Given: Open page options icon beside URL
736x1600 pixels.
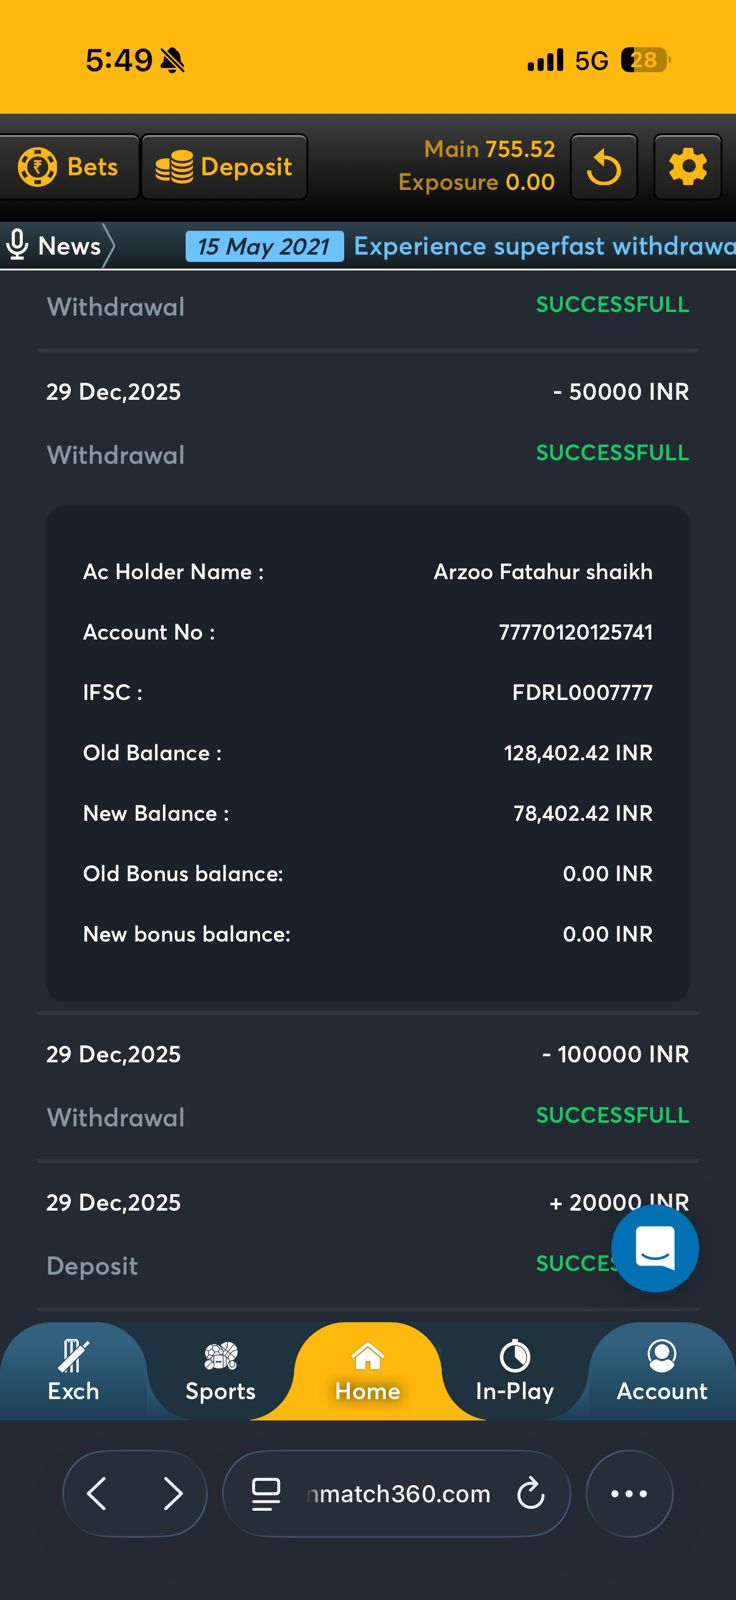Looking at the screenshot, I should pyautogui.click(x=266, y=1494).
